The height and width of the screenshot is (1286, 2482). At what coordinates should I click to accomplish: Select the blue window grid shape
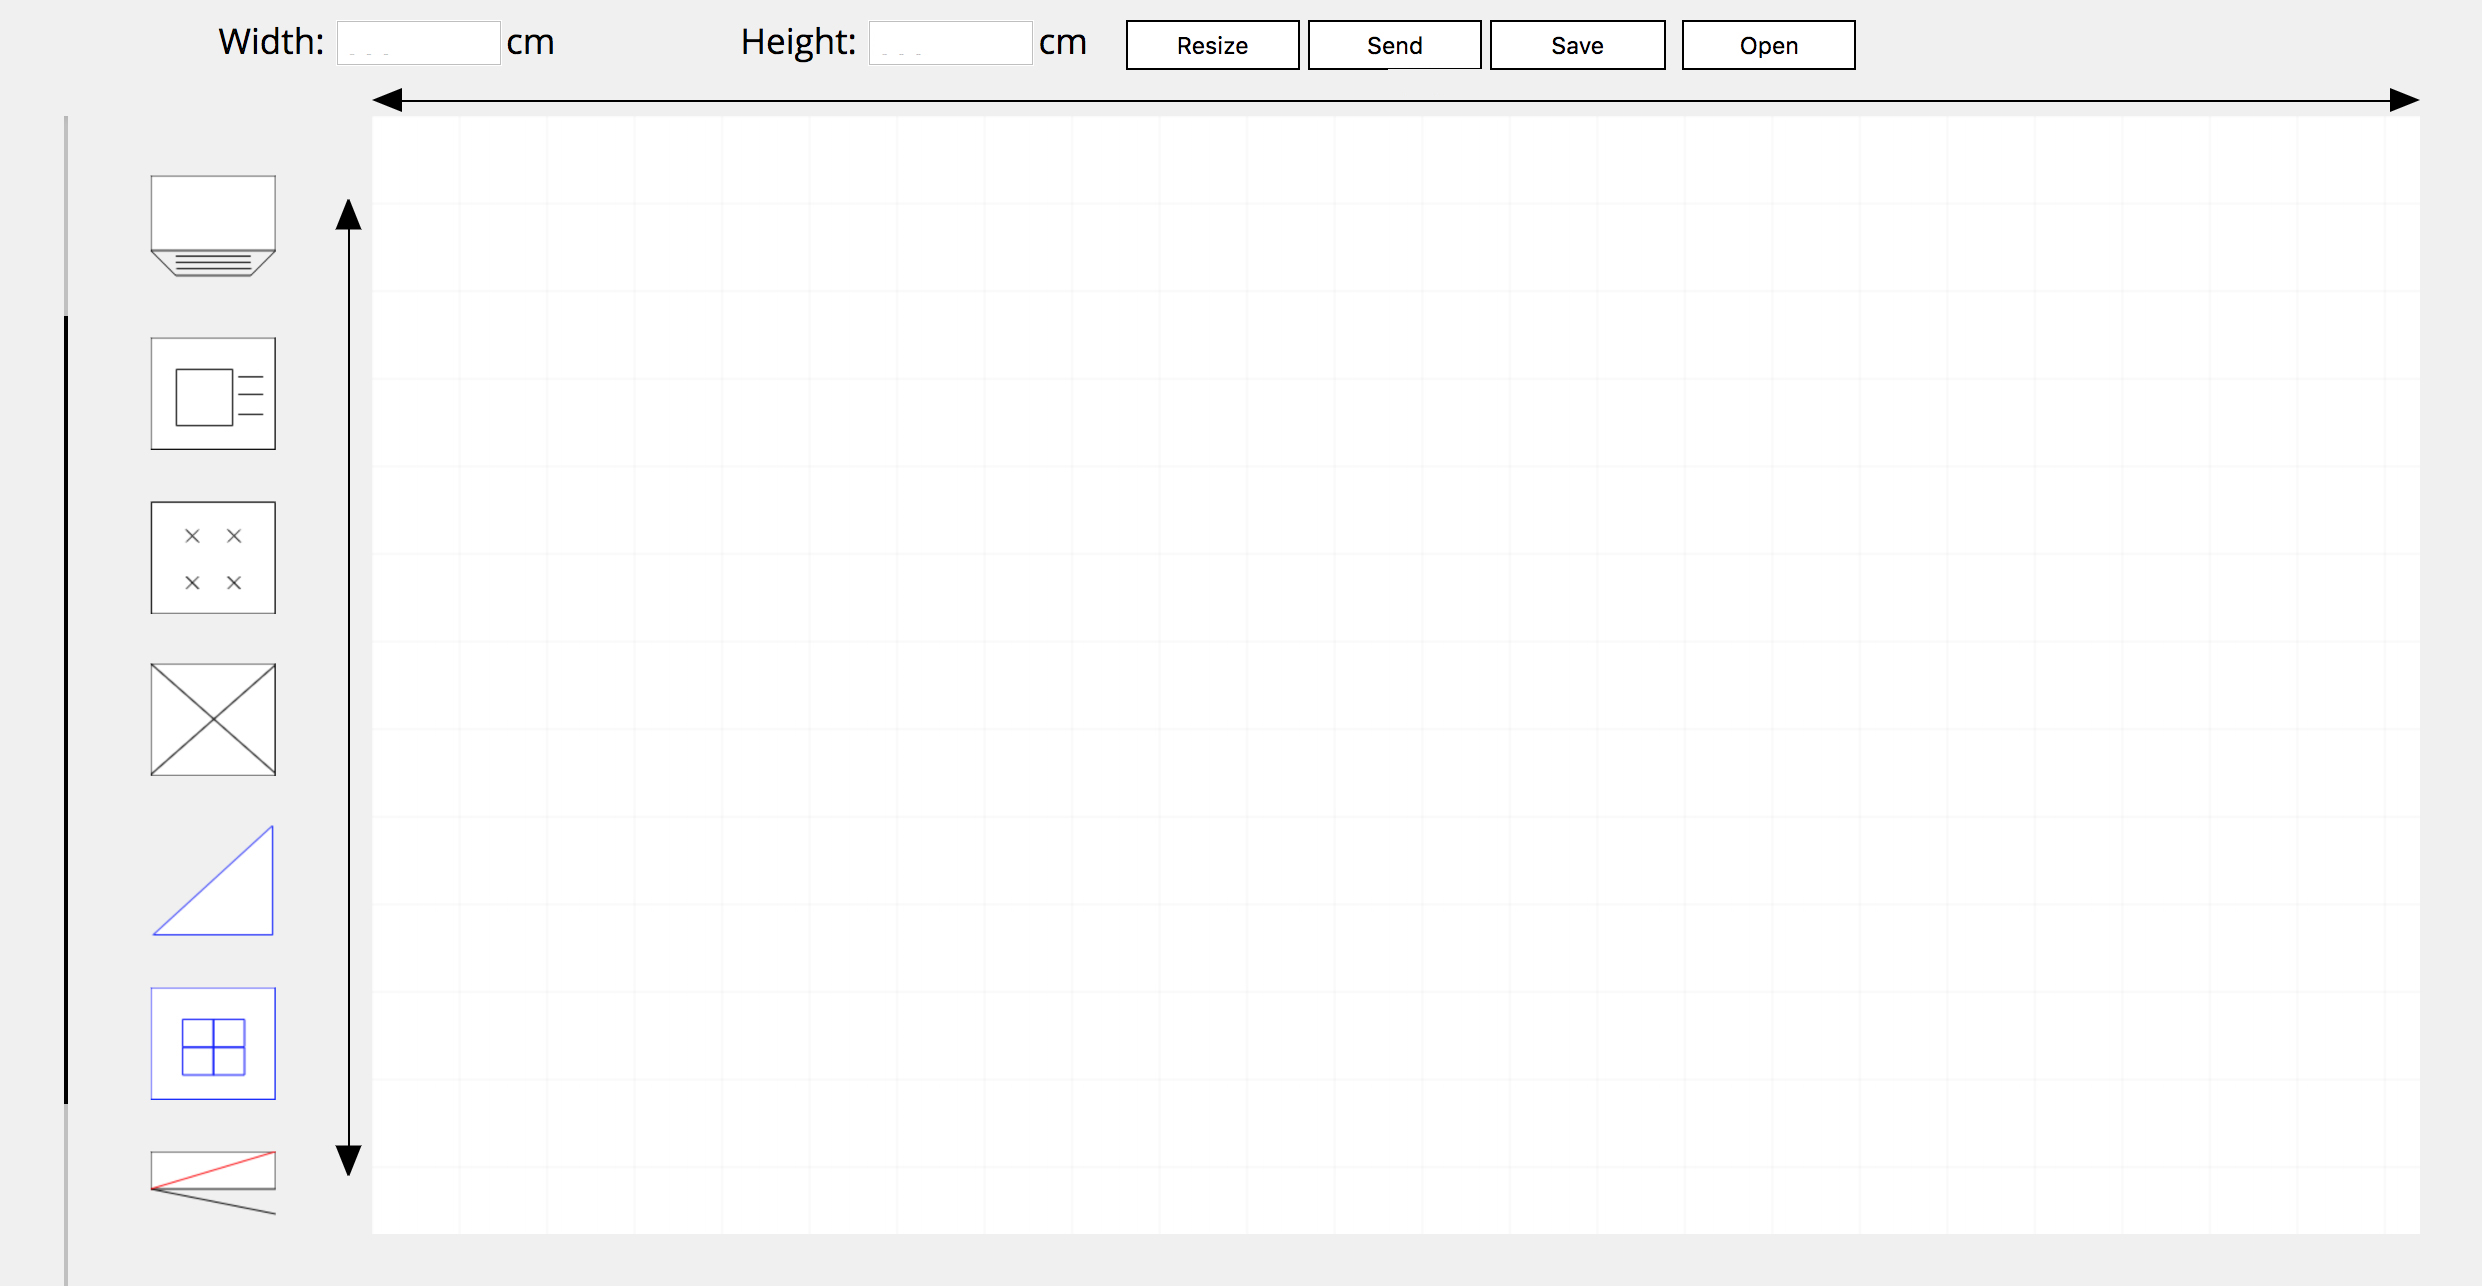[x=213, y=1044]
